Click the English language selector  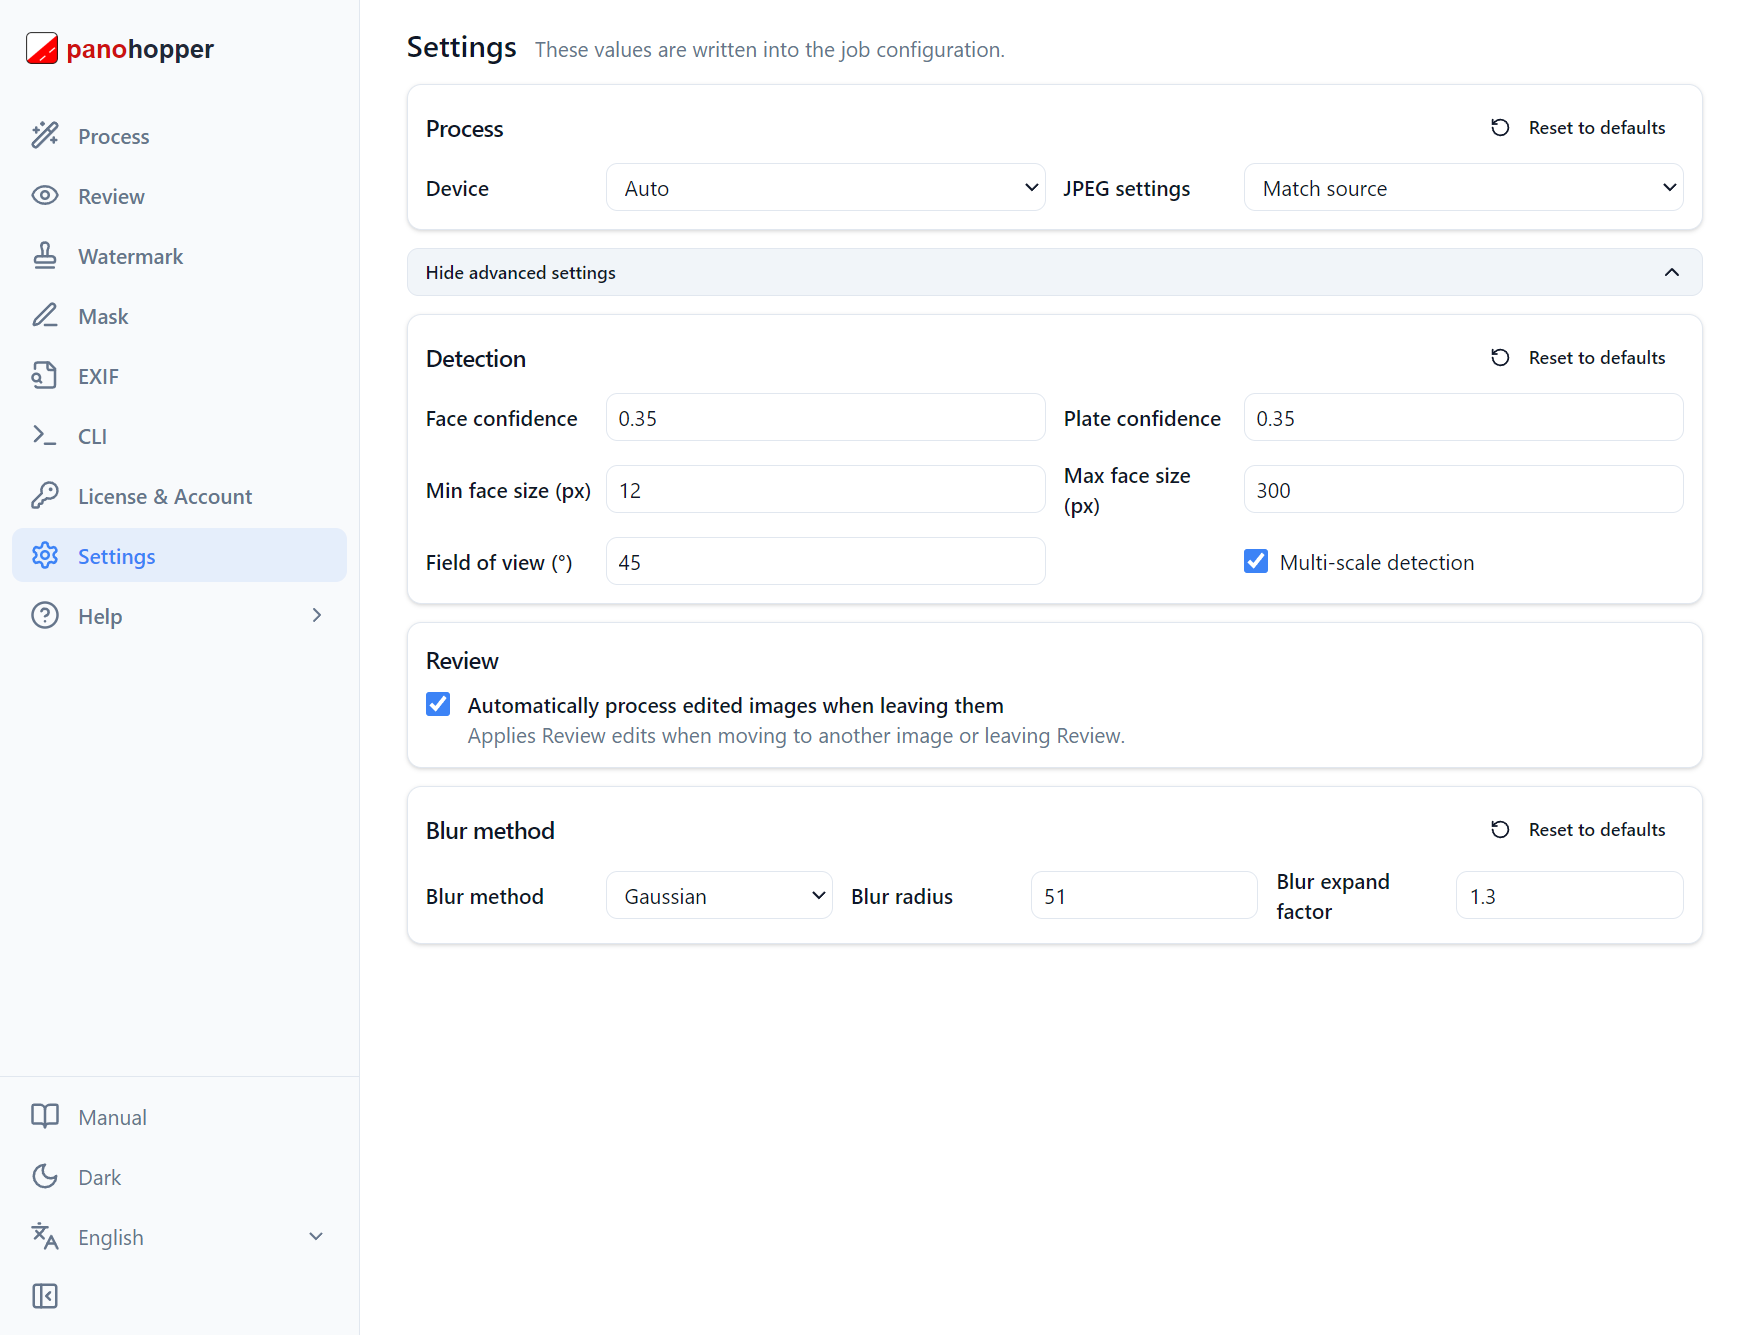tap(180, 1236)
